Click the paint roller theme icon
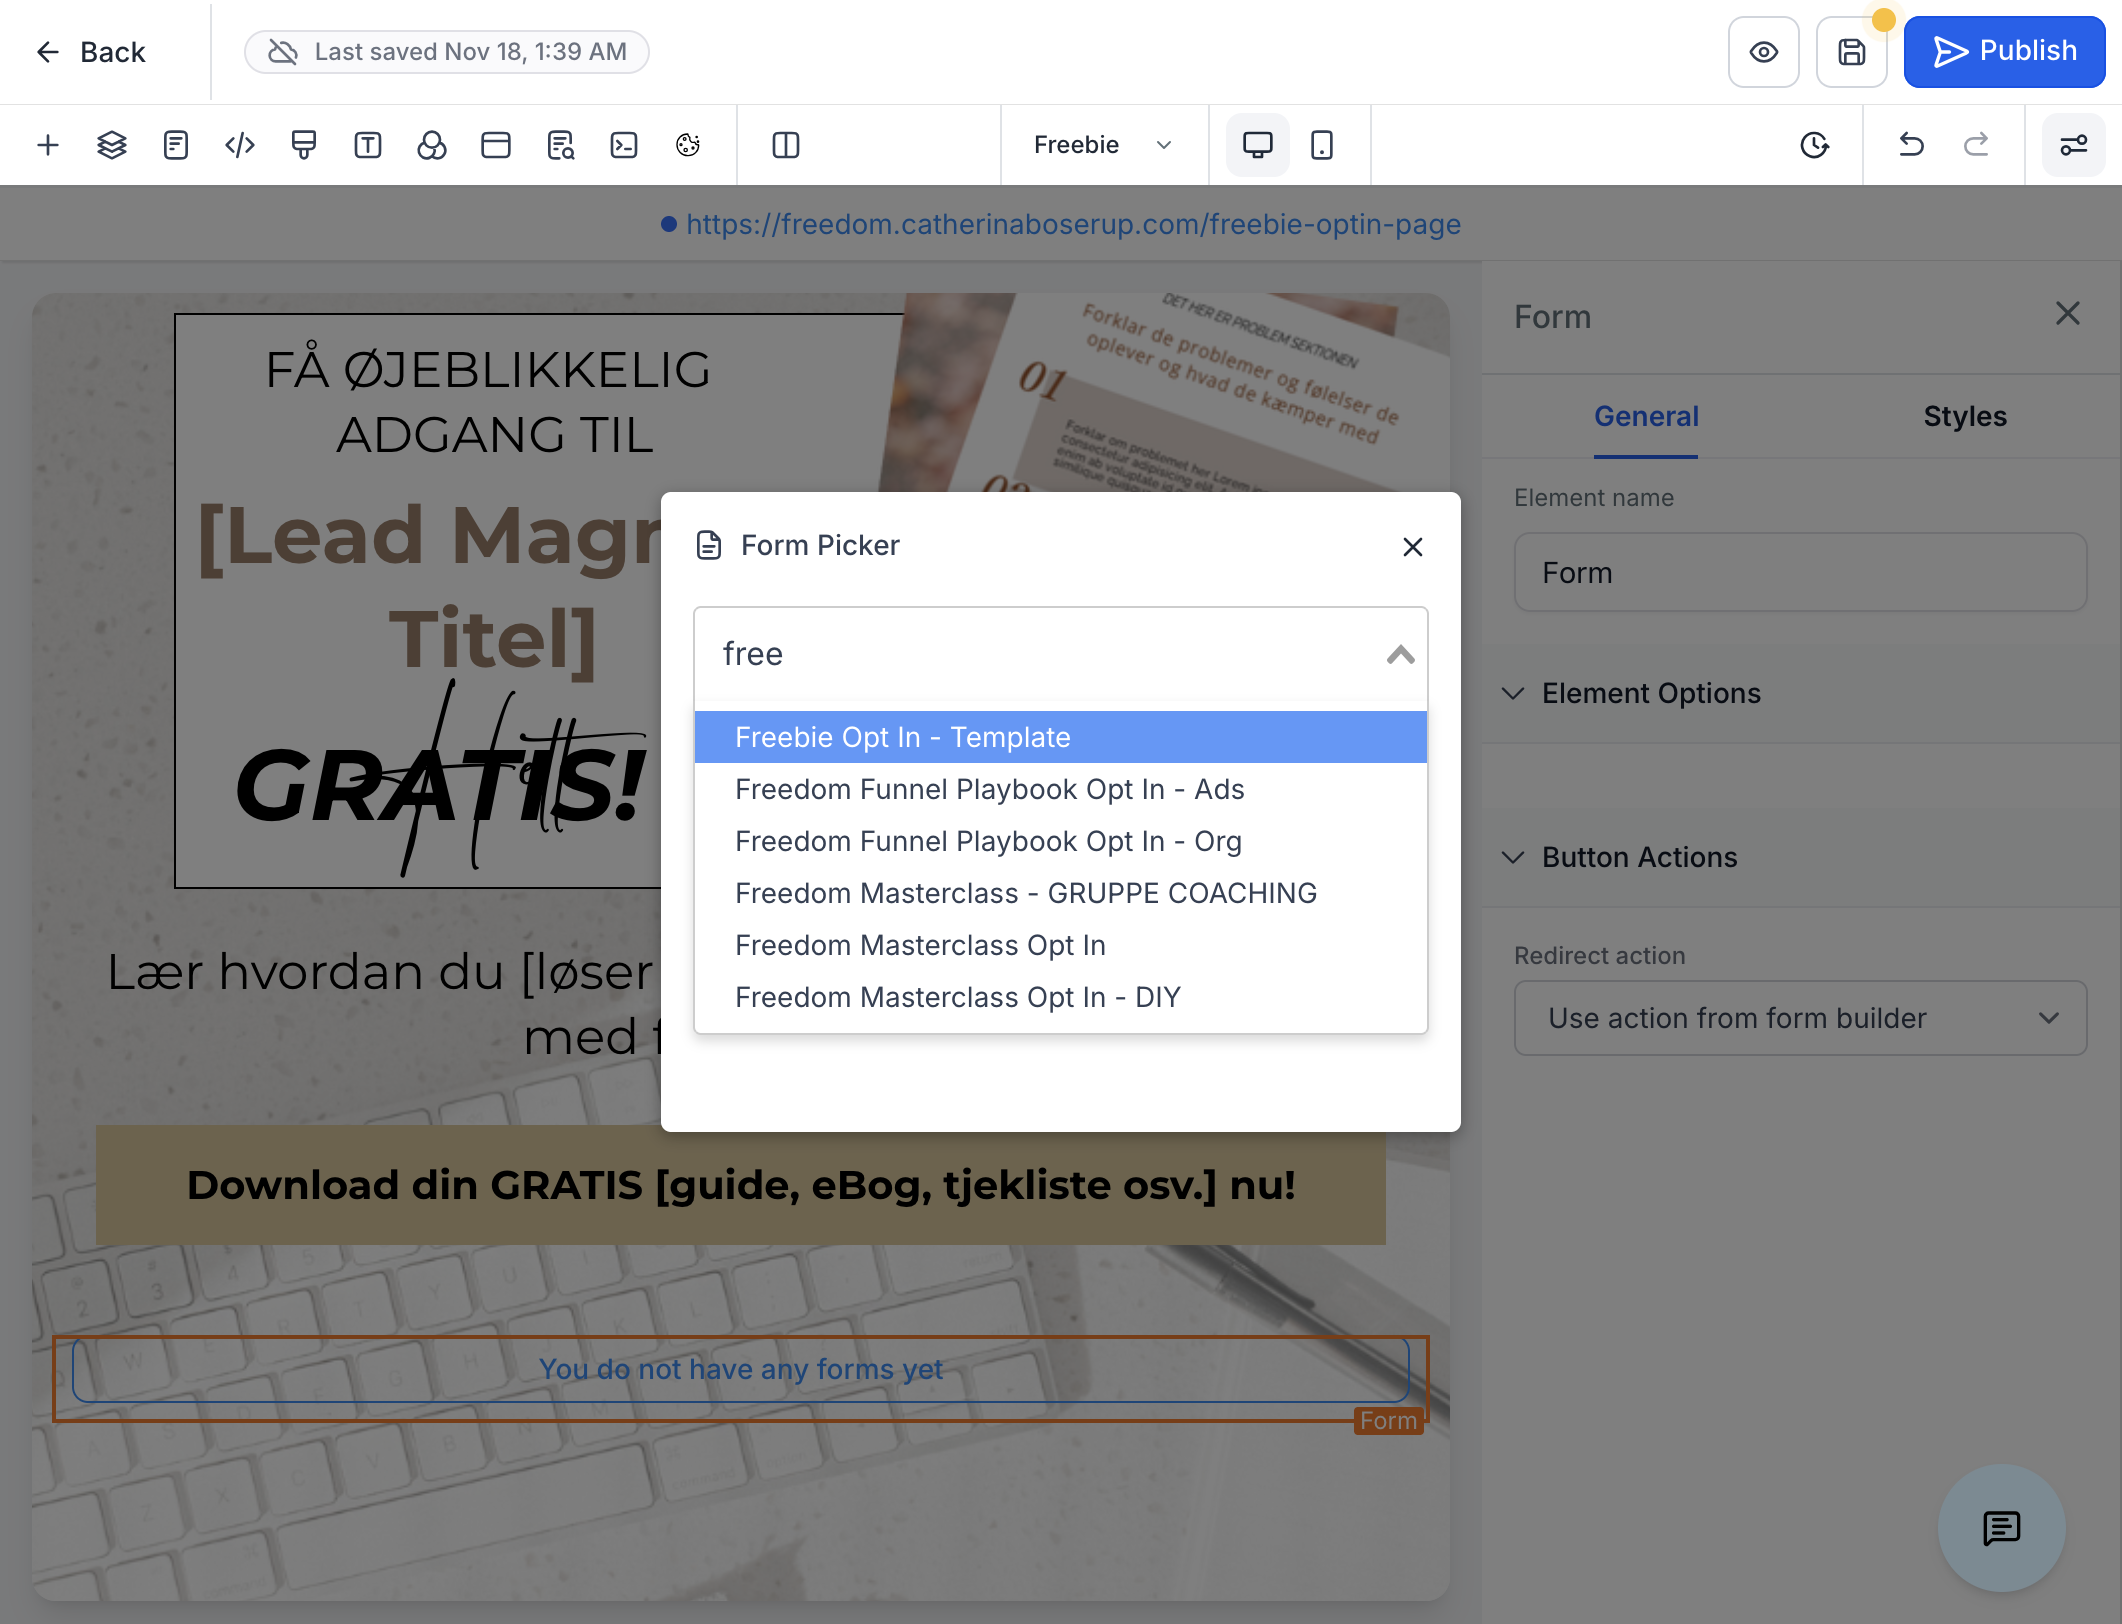Viewport: 2122px width, 1624px height. point(304,145)
